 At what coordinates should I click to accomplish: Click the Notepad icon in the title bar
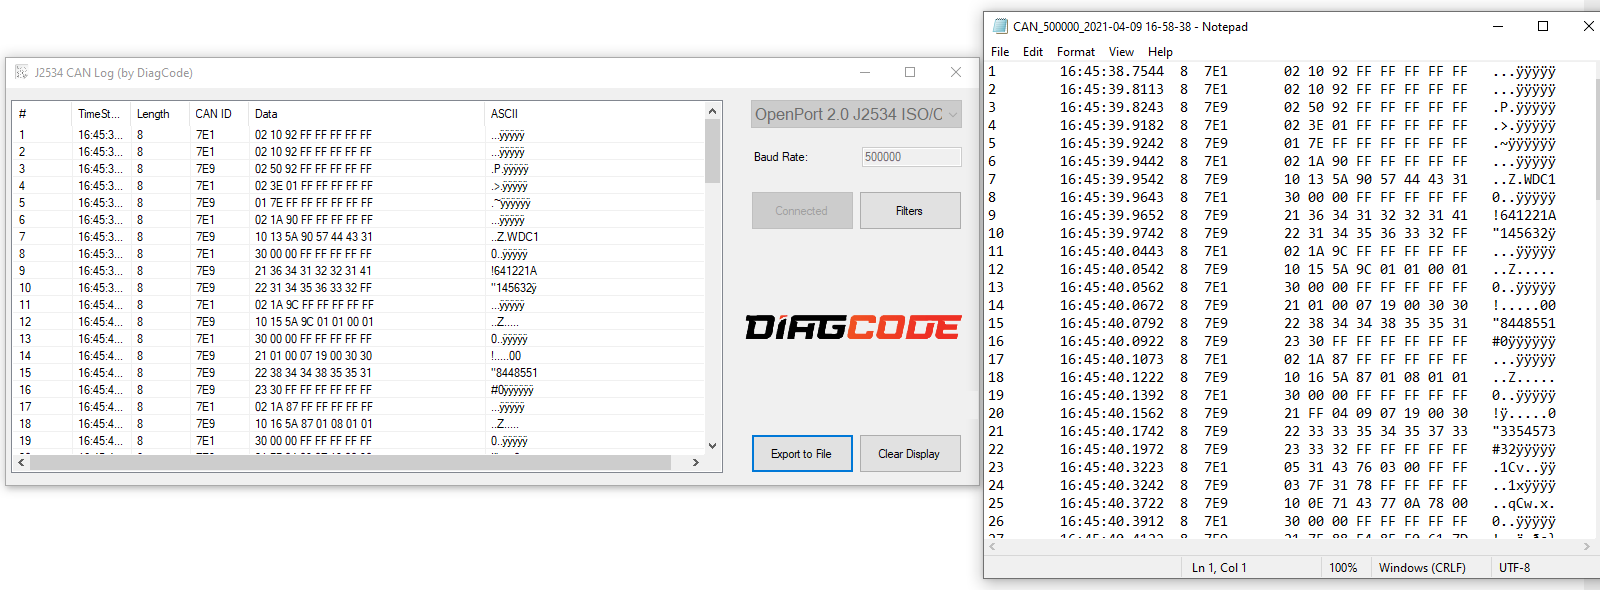click(x=1000, y=27)
